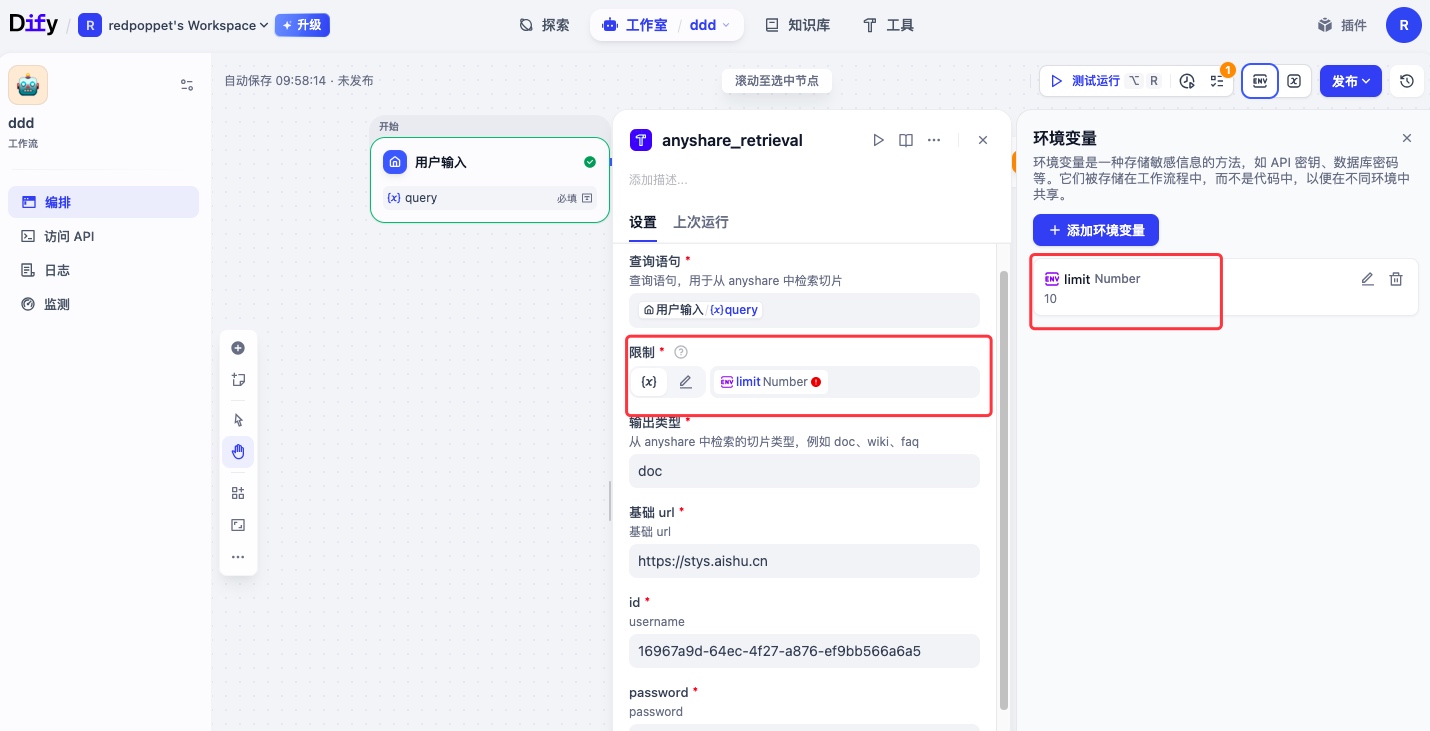Select the hand pan tool
Screen dimensions: 1430x731
coord(238,452)
